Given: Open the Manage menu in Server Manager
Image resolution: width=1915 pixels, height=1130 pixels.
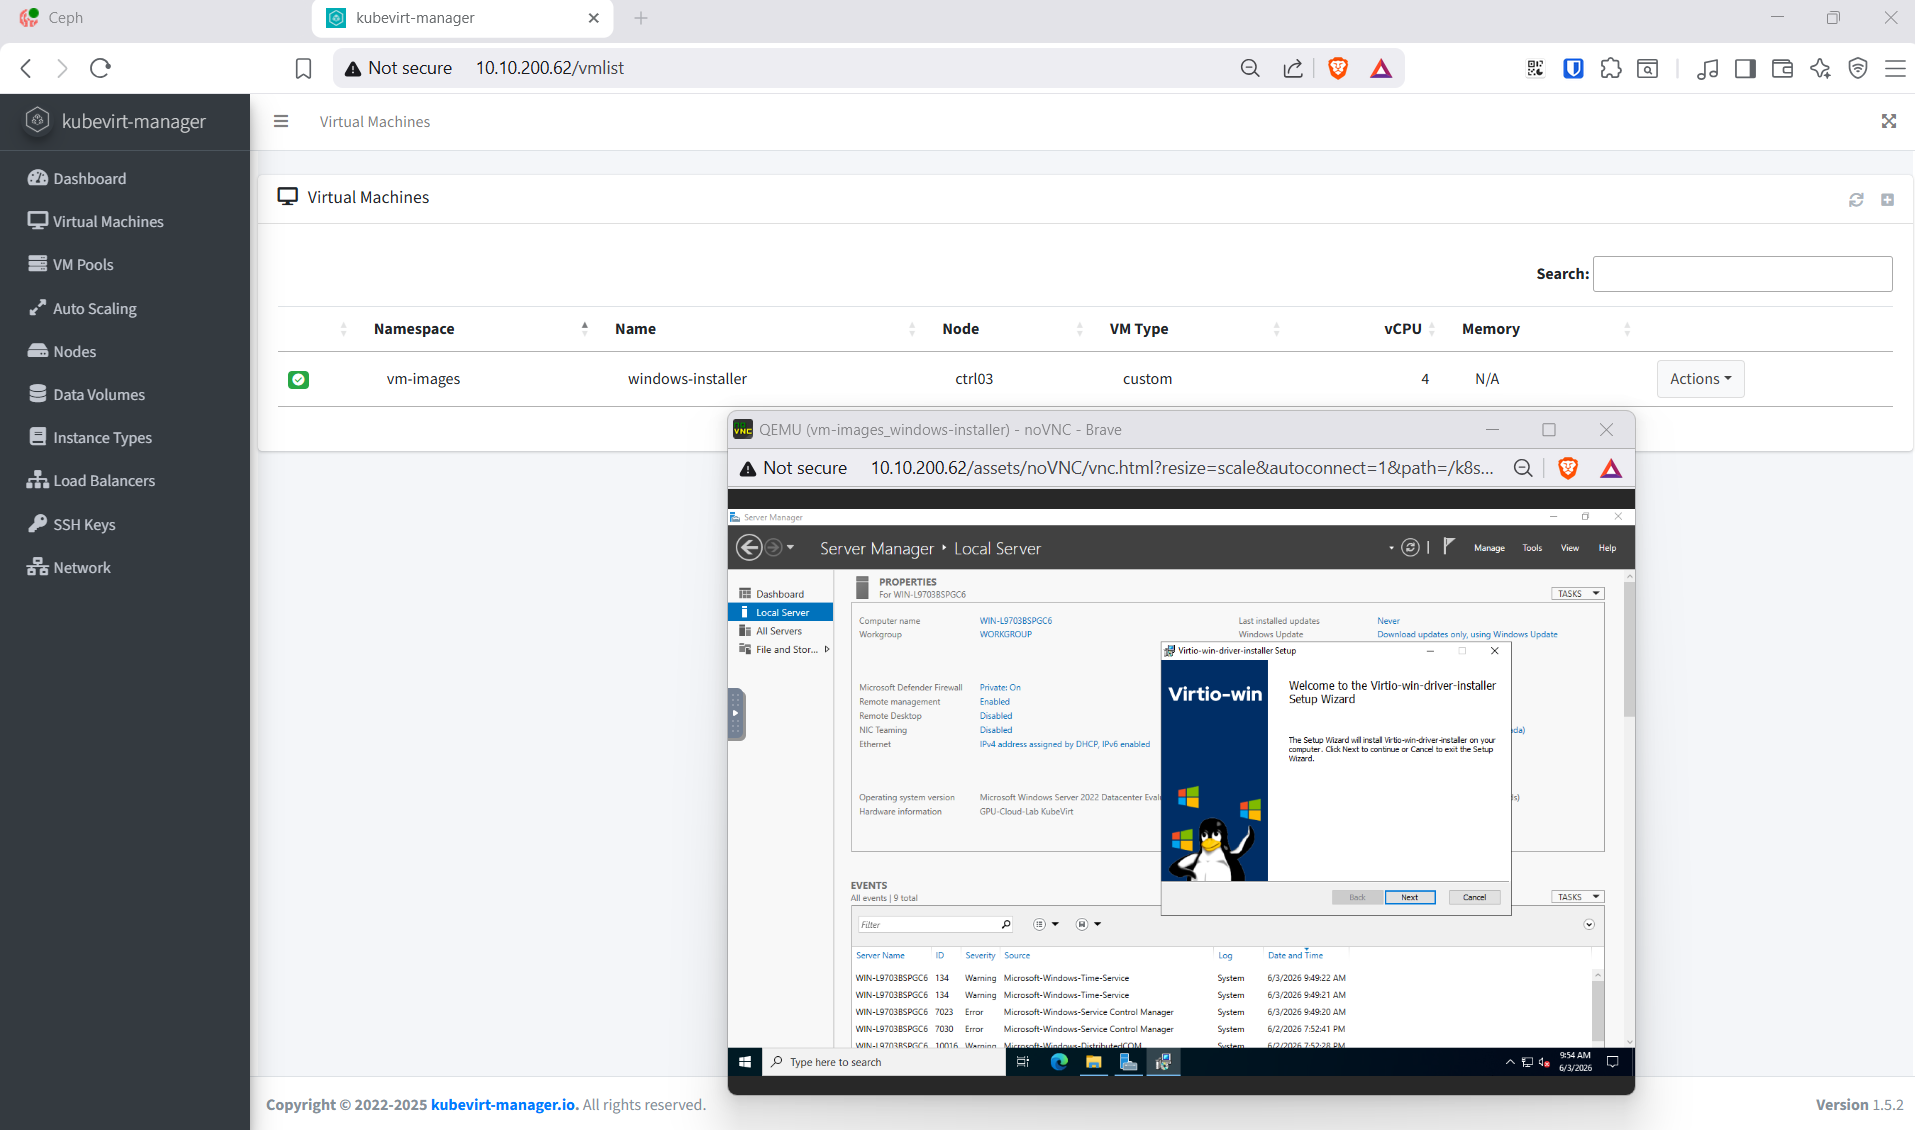Looking at the screenshot, I should tap(1489, 548).
